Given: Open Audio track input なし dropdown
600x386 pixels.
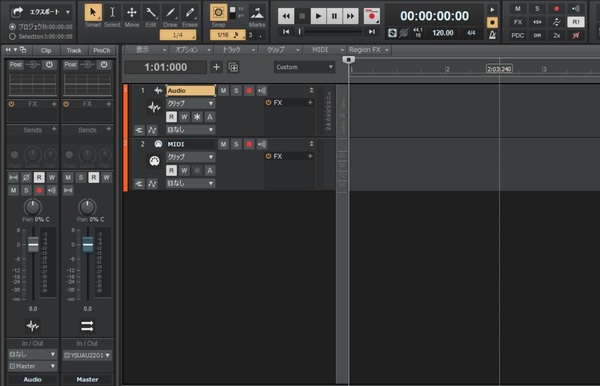Looking at the screenshot, I should [x=191, y=130].
